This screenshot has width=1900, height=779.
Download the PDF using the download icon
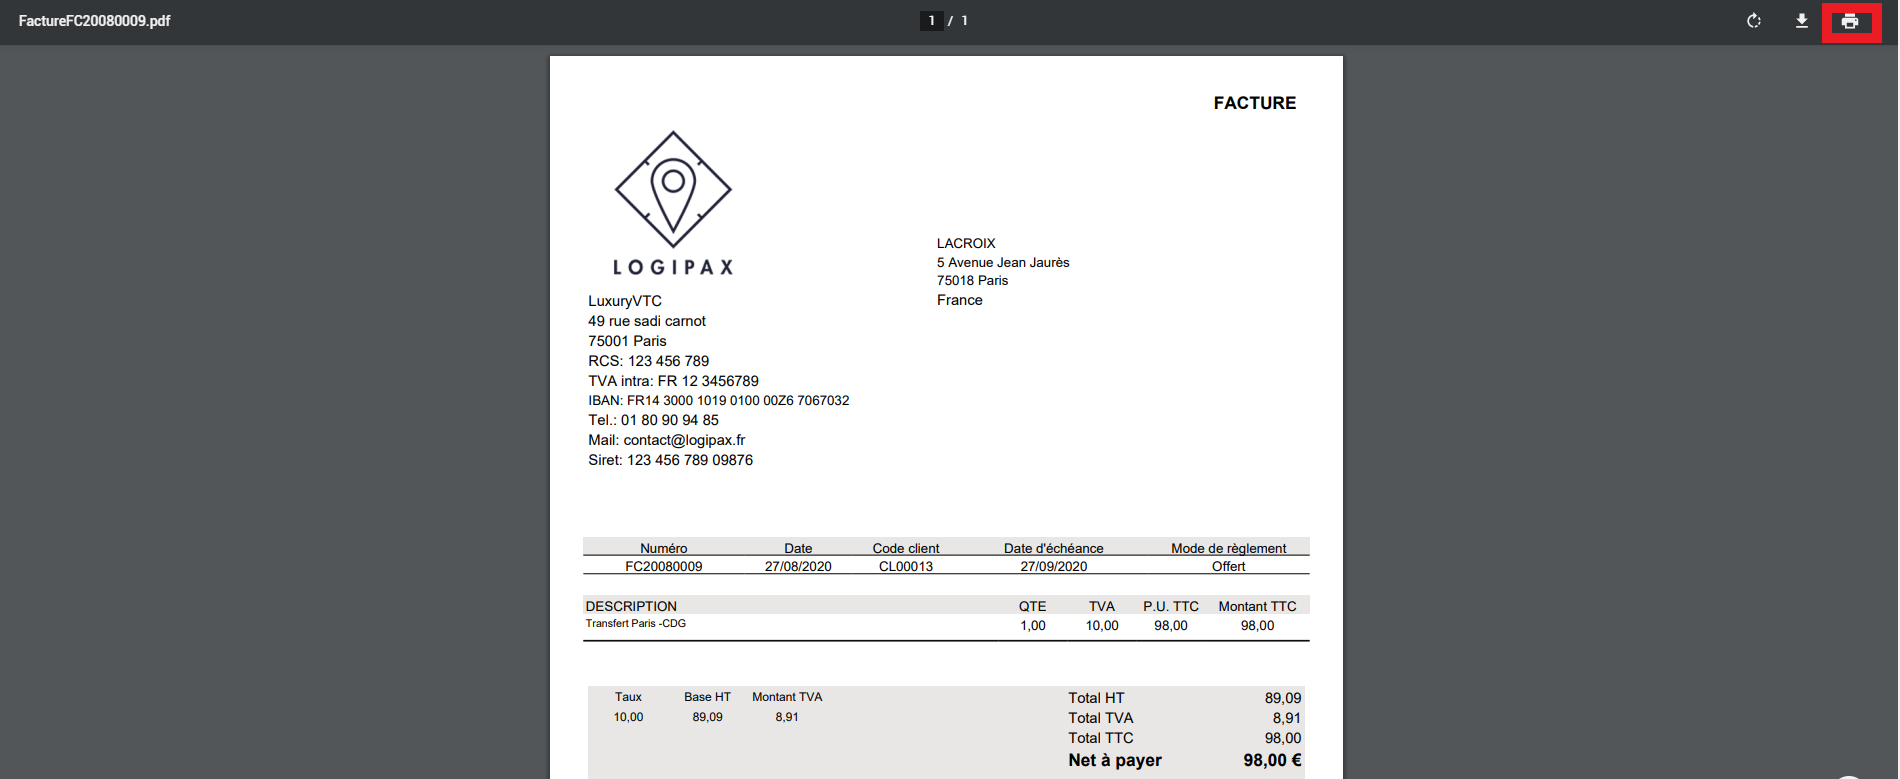point(1801,21)
